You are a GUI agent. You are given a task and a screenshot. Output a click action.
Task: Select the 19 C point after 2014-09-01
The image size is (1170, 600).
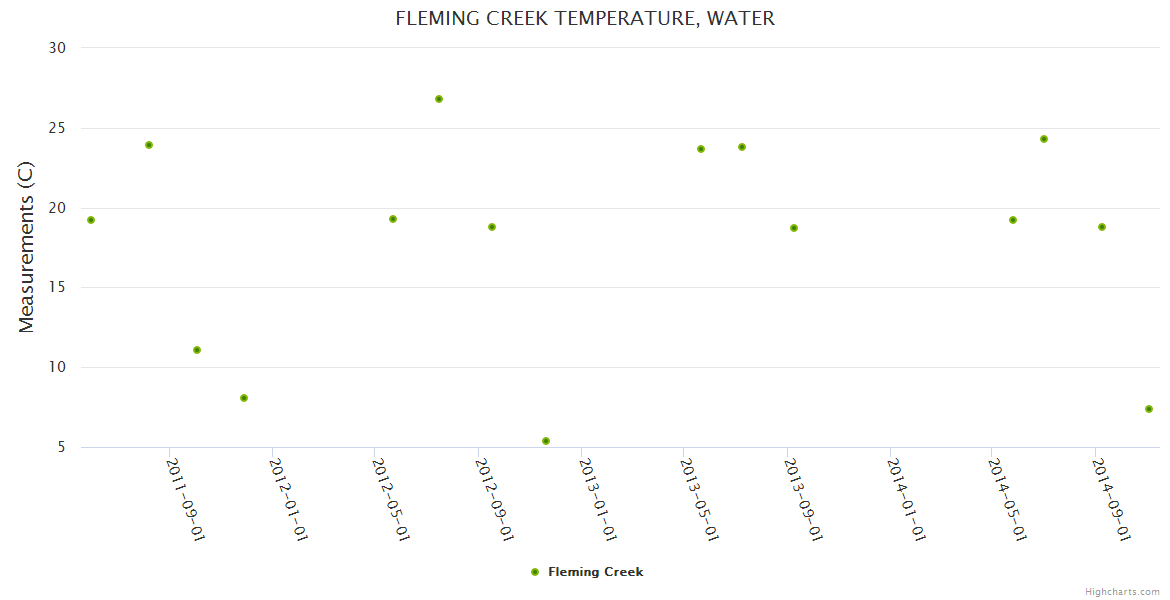[x=1102, y=227]
